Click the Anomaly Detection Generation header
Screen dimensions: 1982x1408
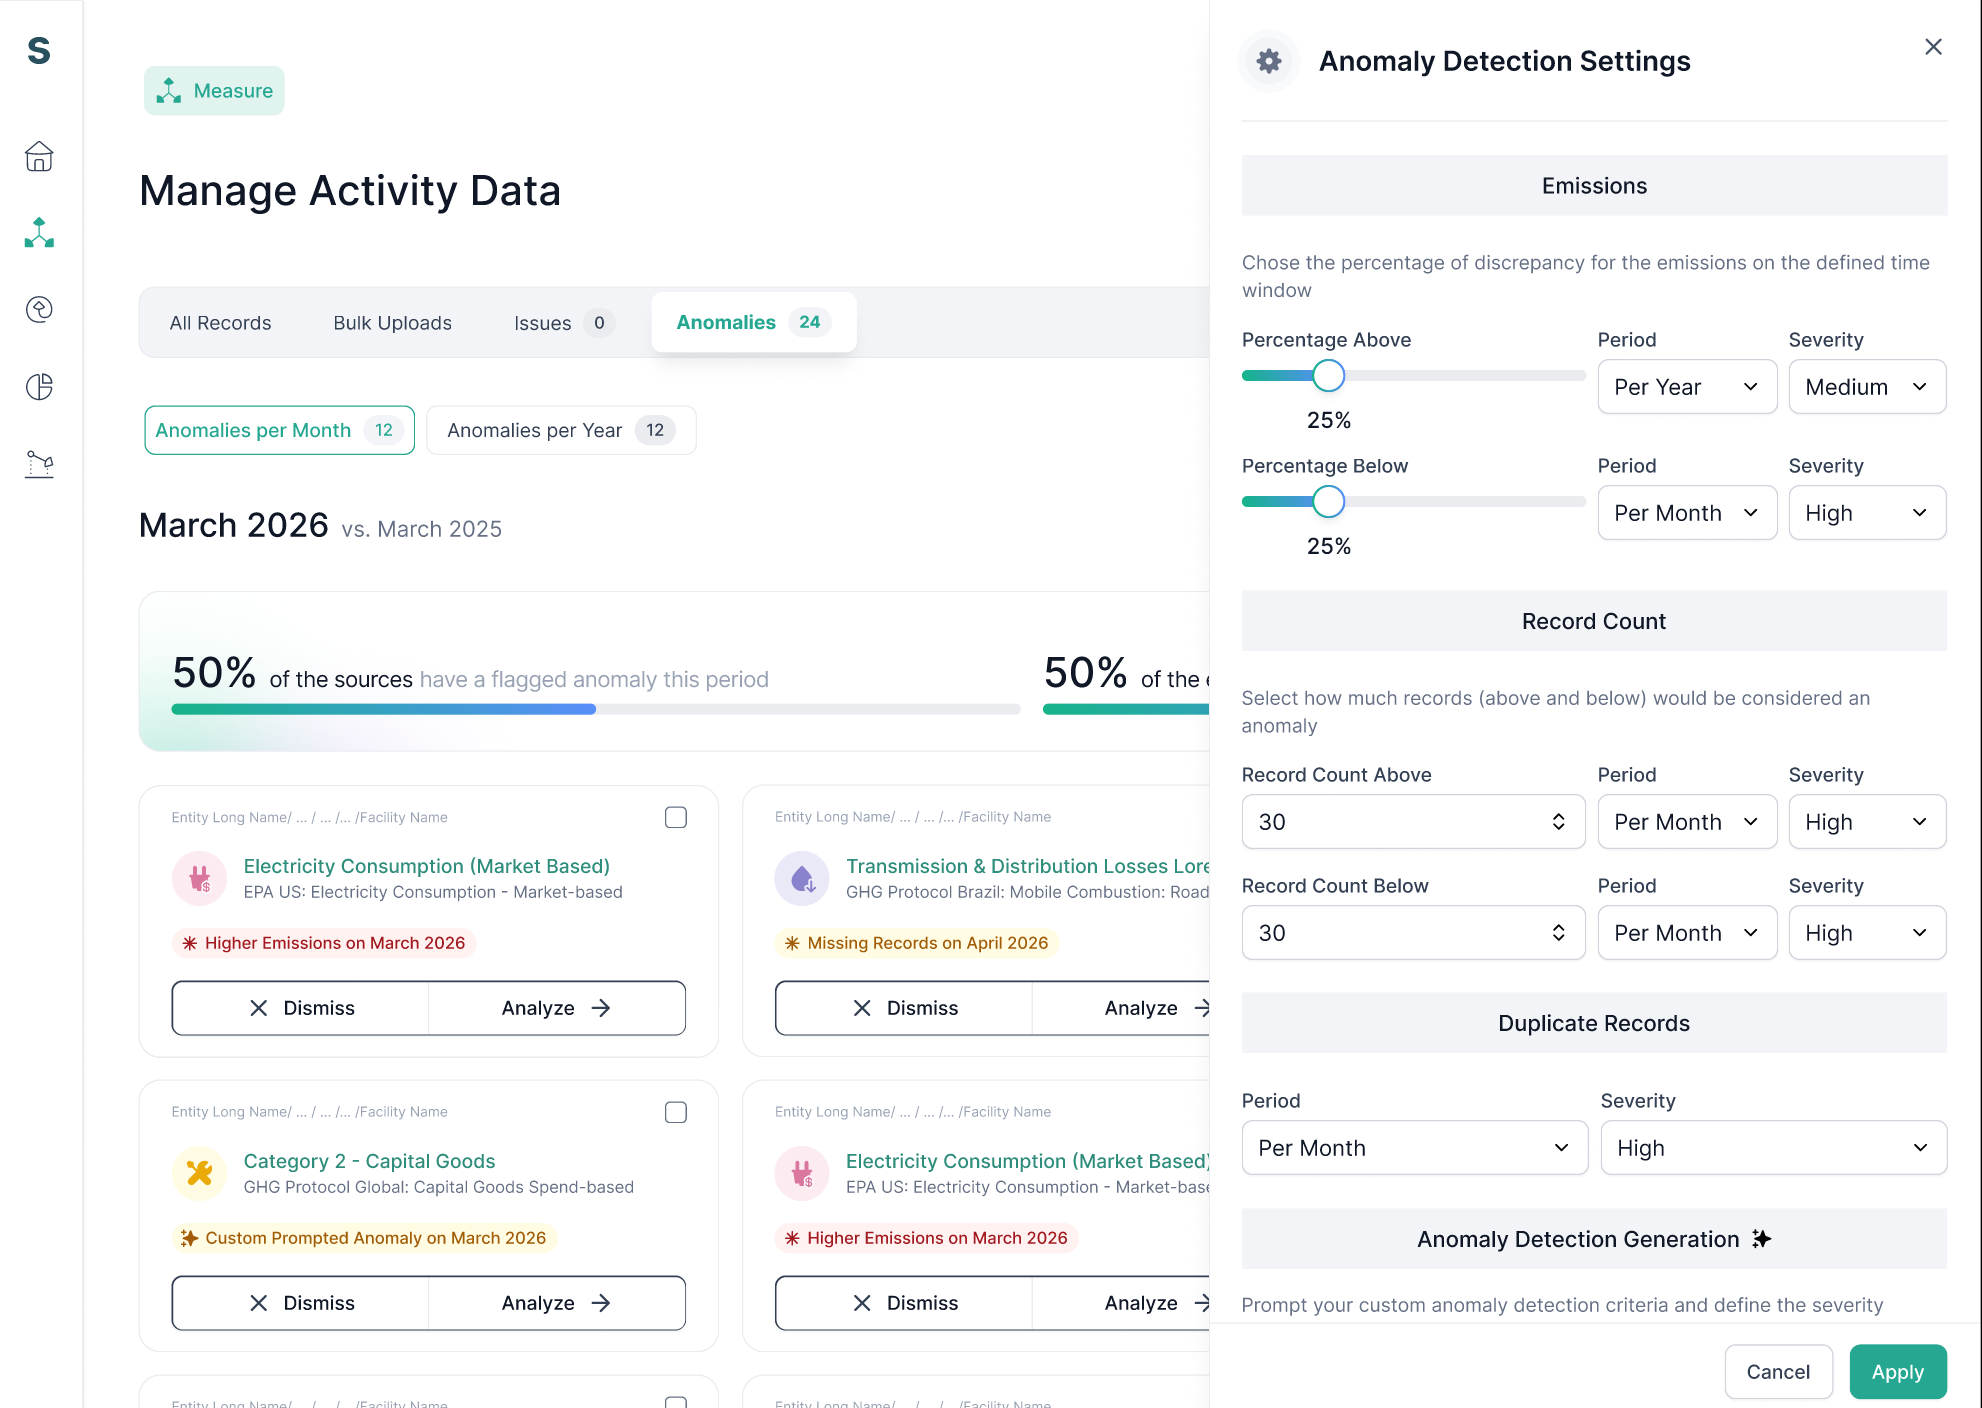click(1594, 1239)
